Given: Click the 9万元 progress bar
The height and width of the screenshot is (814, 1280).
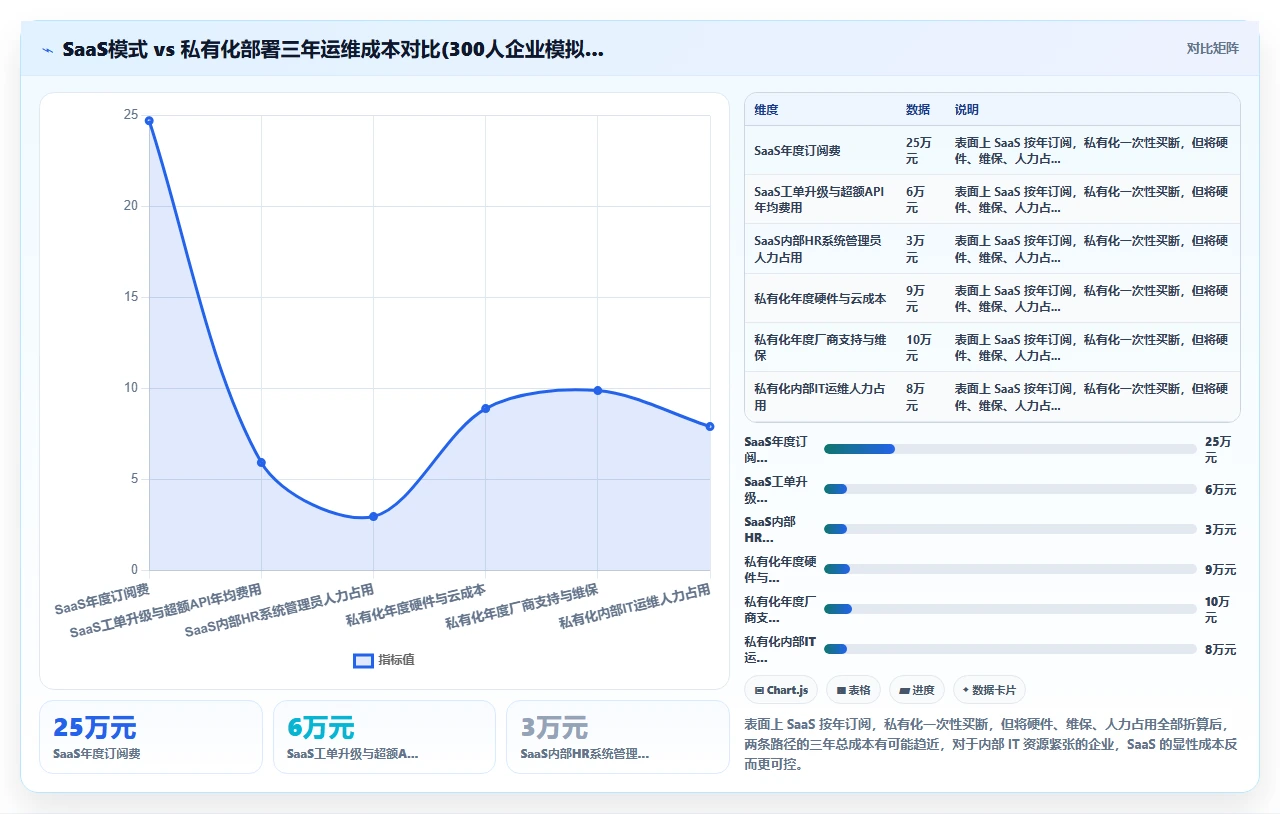Looking at the screenshot, I should [x=1010, y=569].
